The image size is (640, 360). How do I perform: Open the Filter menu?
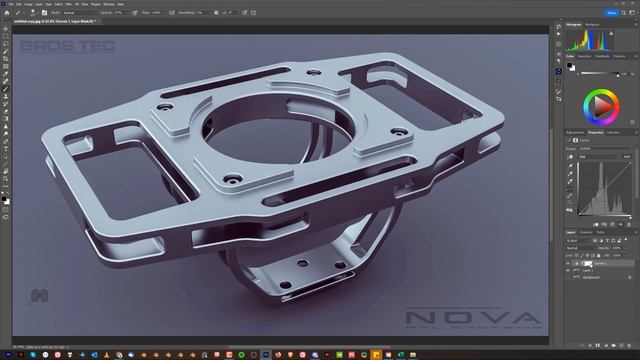68,4
